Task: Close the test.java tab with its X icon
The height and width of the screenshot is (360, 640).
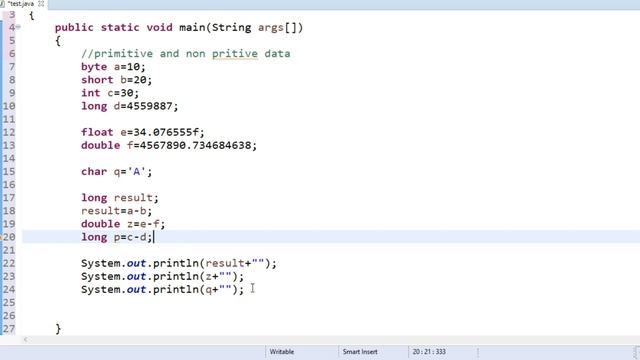Action: click(41, 4)
